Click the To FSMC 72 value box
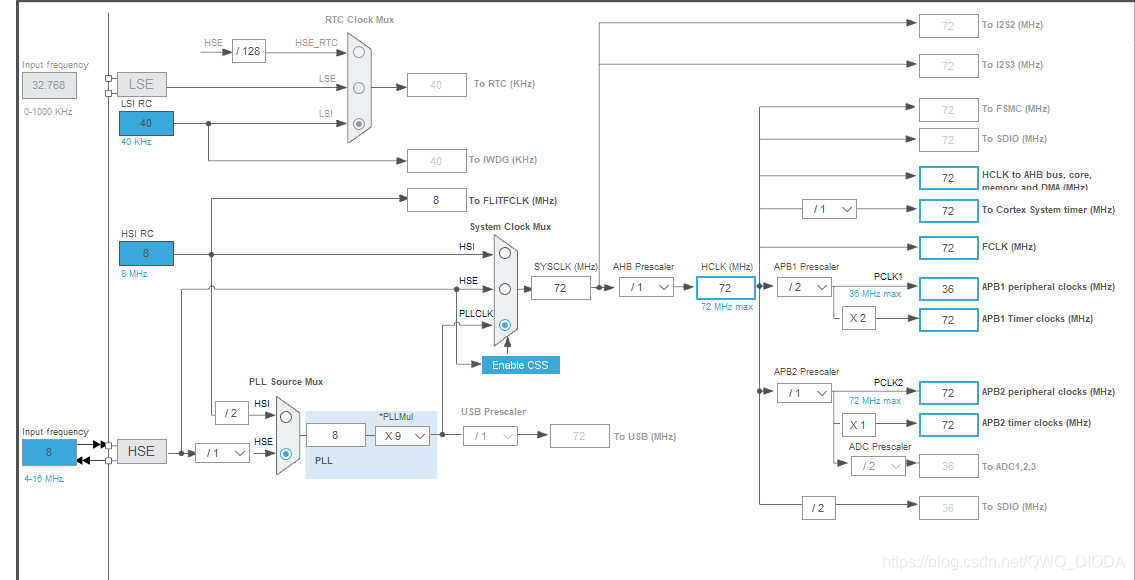 [948, 110]
